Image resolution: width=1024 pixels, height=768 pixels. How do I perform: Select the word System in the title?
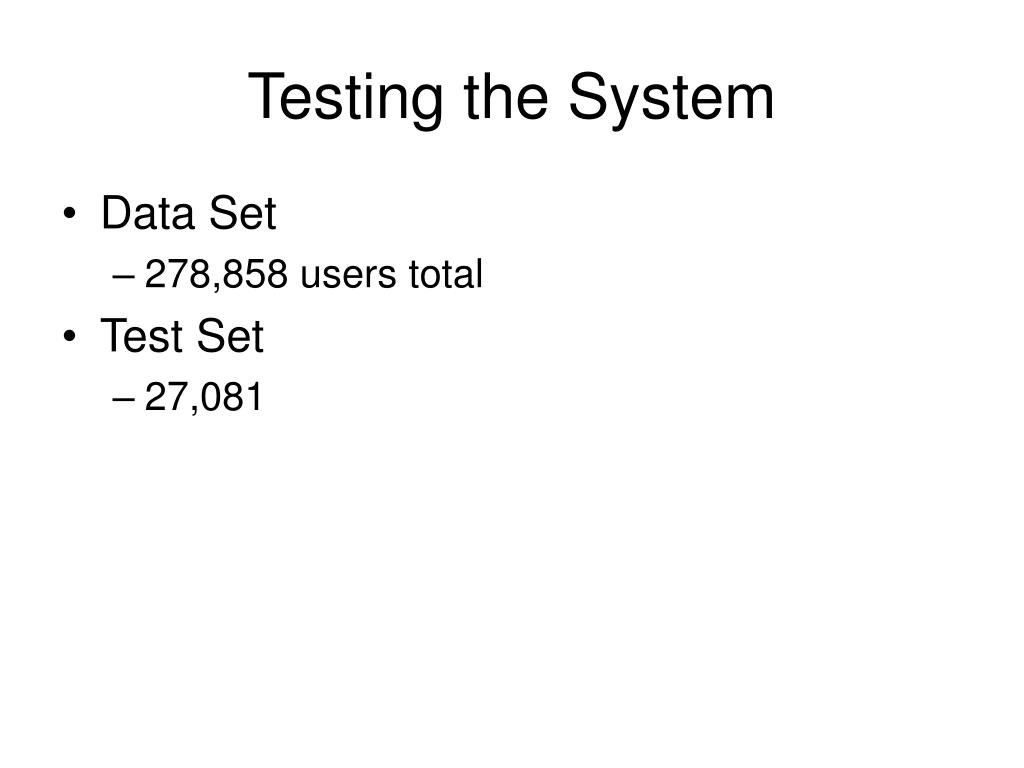(x=671, y=99)
